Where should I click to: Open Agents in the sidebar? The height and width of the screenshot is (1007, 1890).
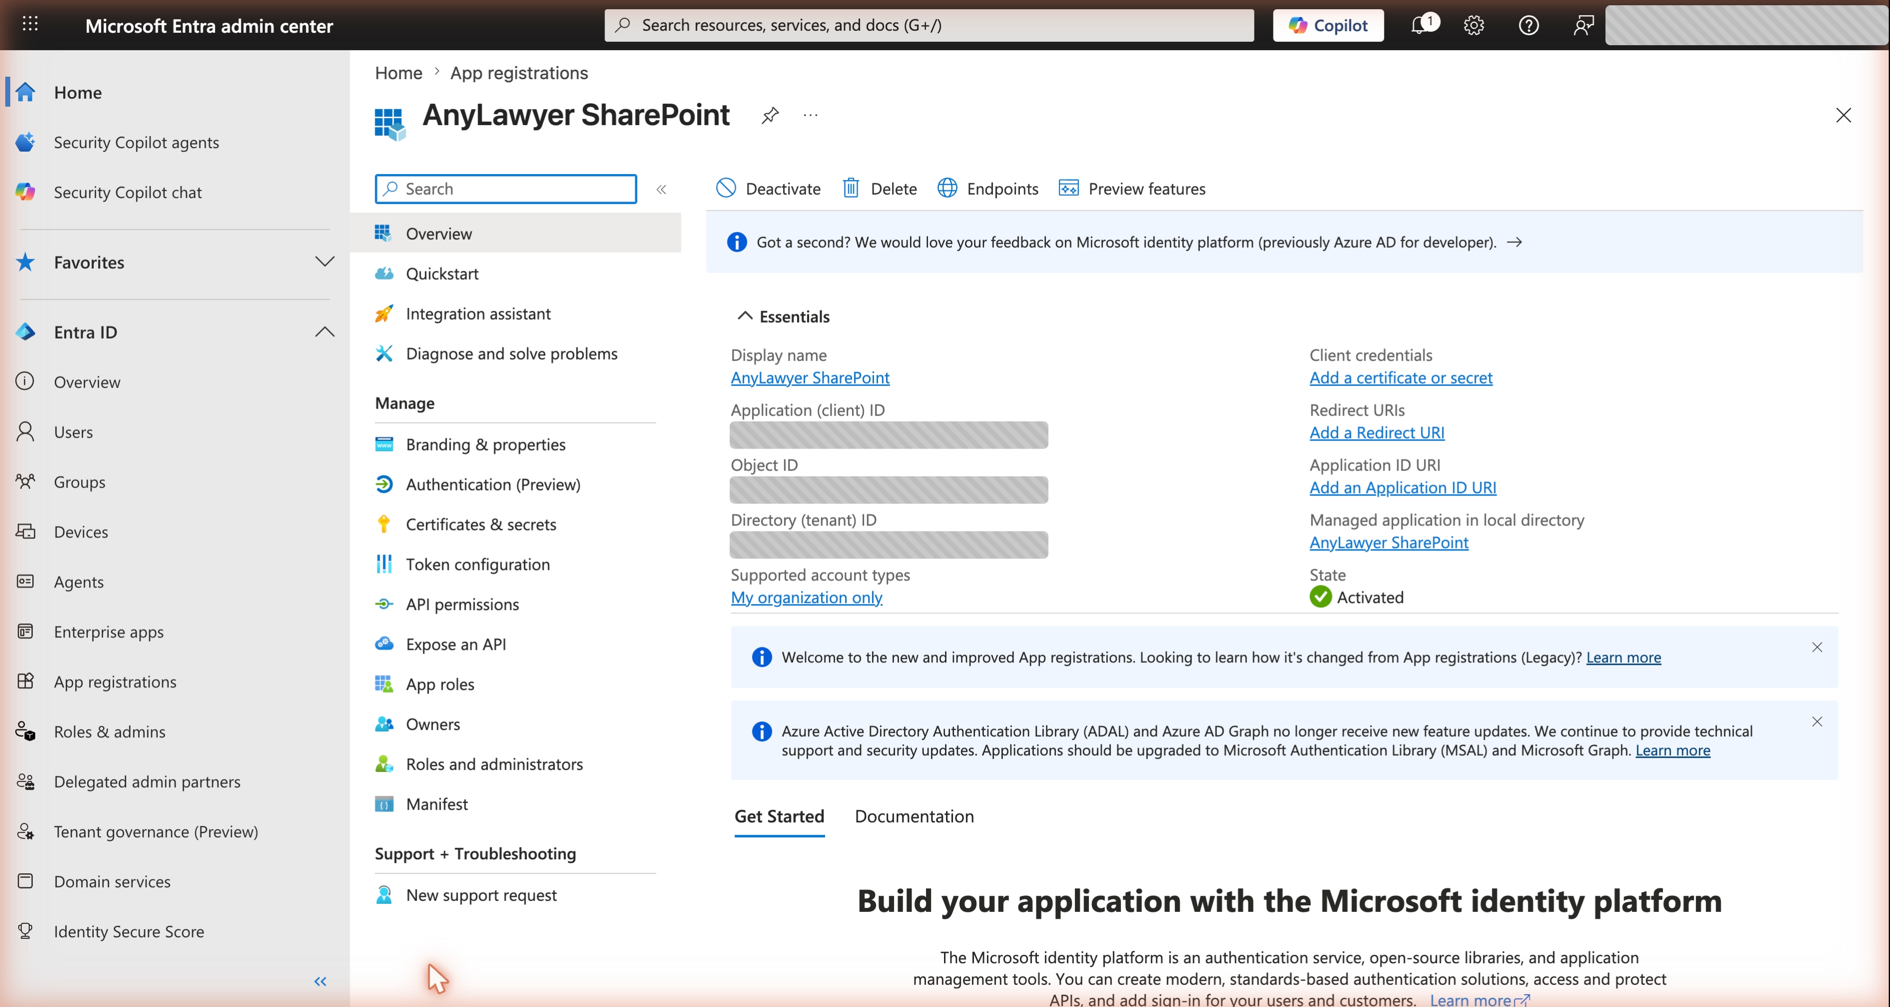pos(78,582)
